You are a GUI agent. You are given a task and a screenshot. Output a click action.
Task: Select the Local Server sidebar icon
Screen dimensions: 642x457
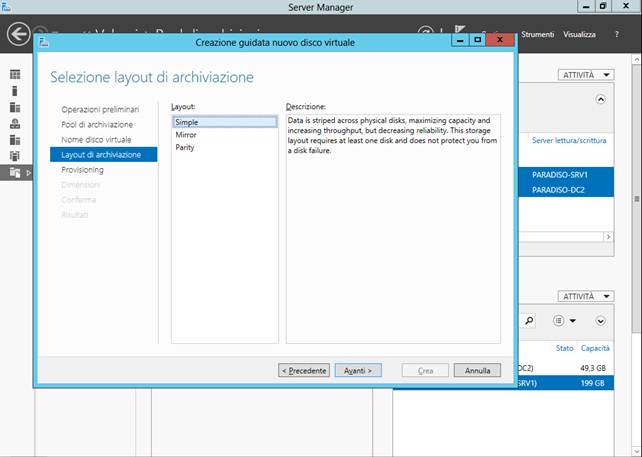15,91
